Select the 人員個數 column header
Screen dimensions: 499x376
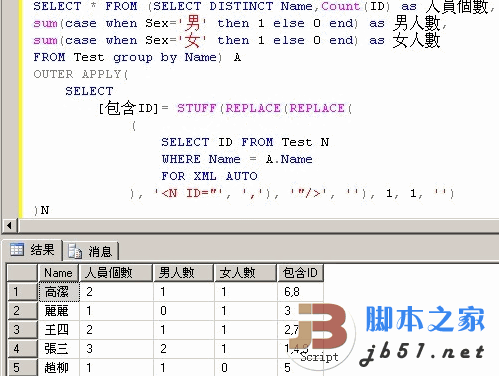[116, 273]
